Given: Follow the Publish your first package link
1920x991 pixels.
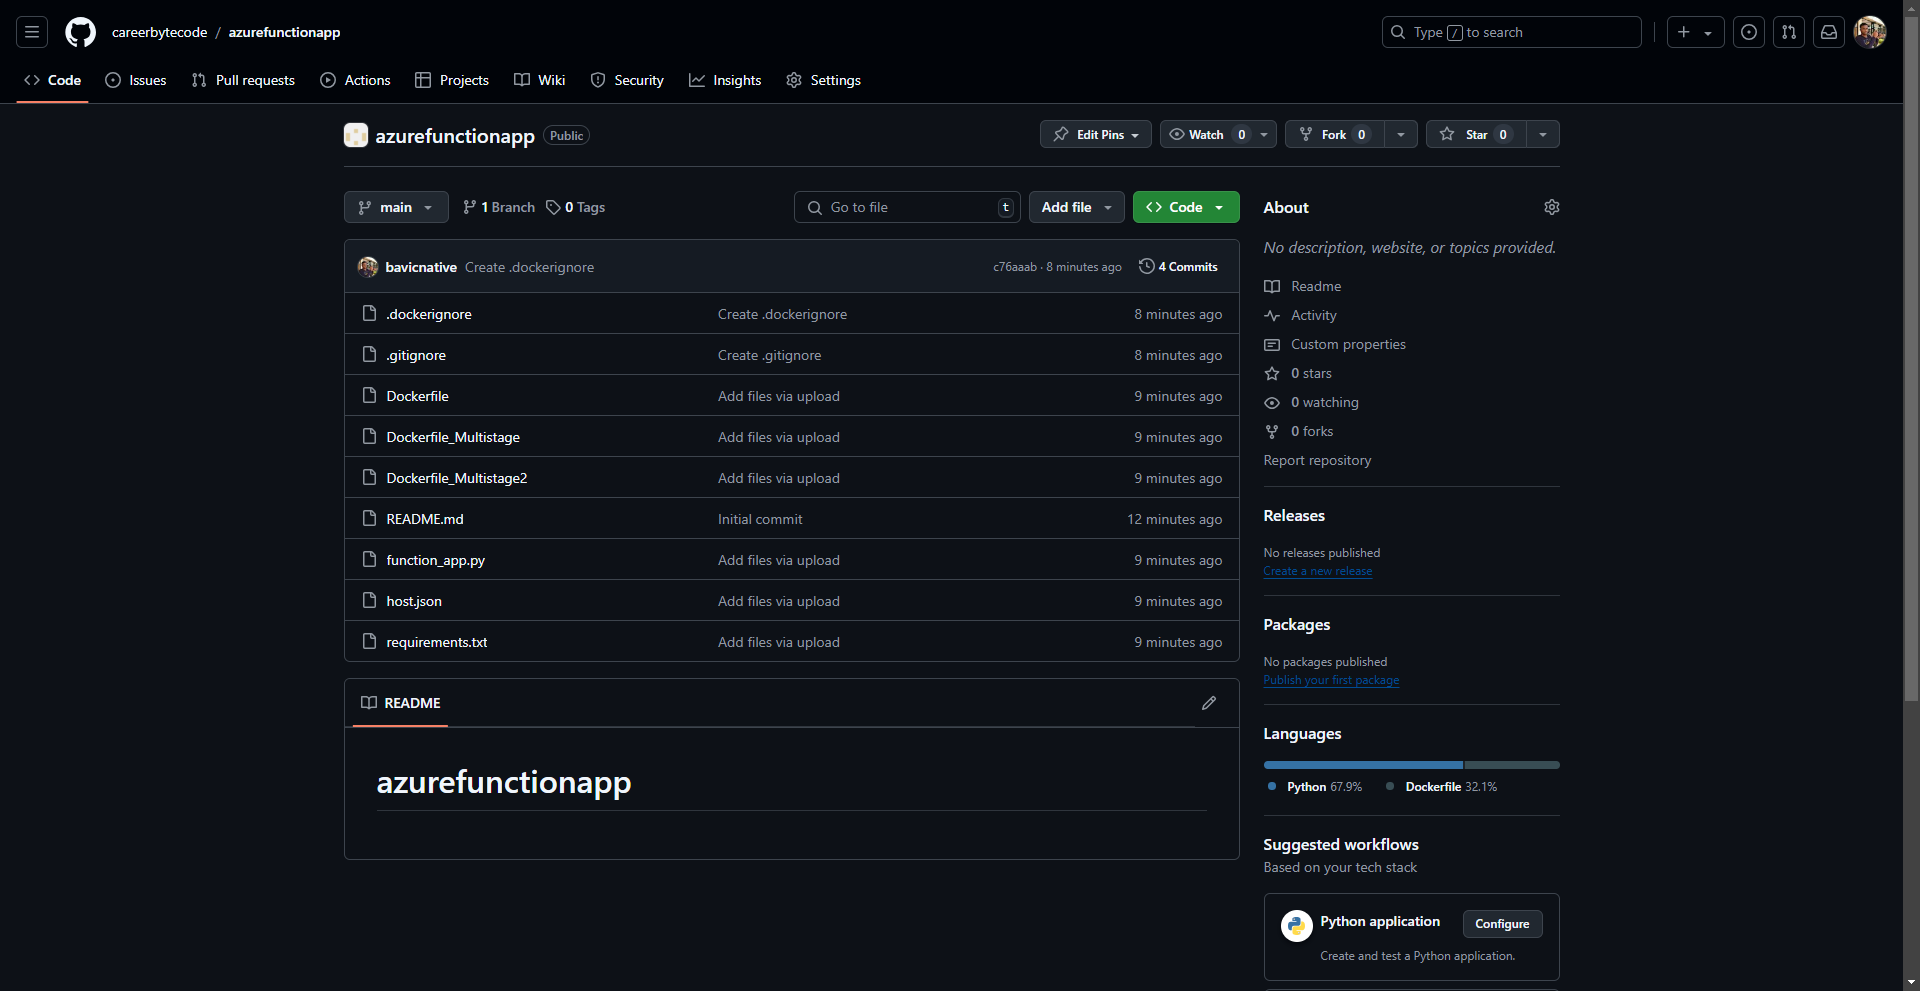Looking at the screenshot, I should 1331,680.
